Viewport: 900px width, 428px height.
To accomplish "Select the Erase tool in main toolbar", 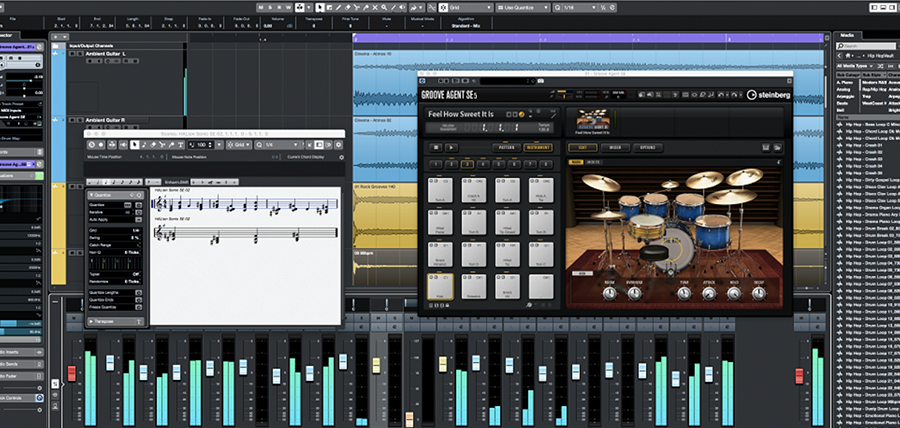I will point(347,7).
